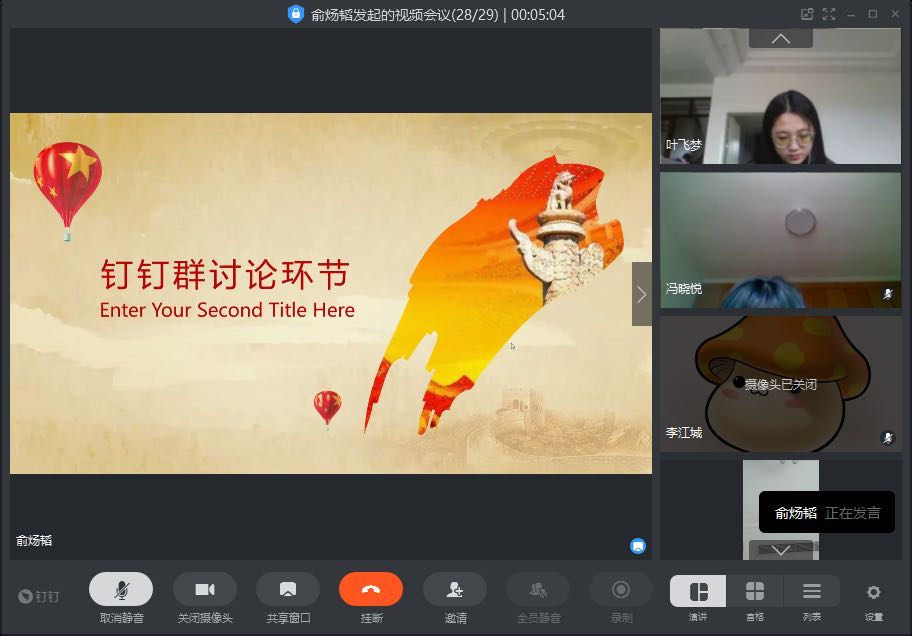This screenshot has width=912, height=636.
Task: Click muted mic icon on 冯晓悦 tile
Action: [x=888, y=294]
